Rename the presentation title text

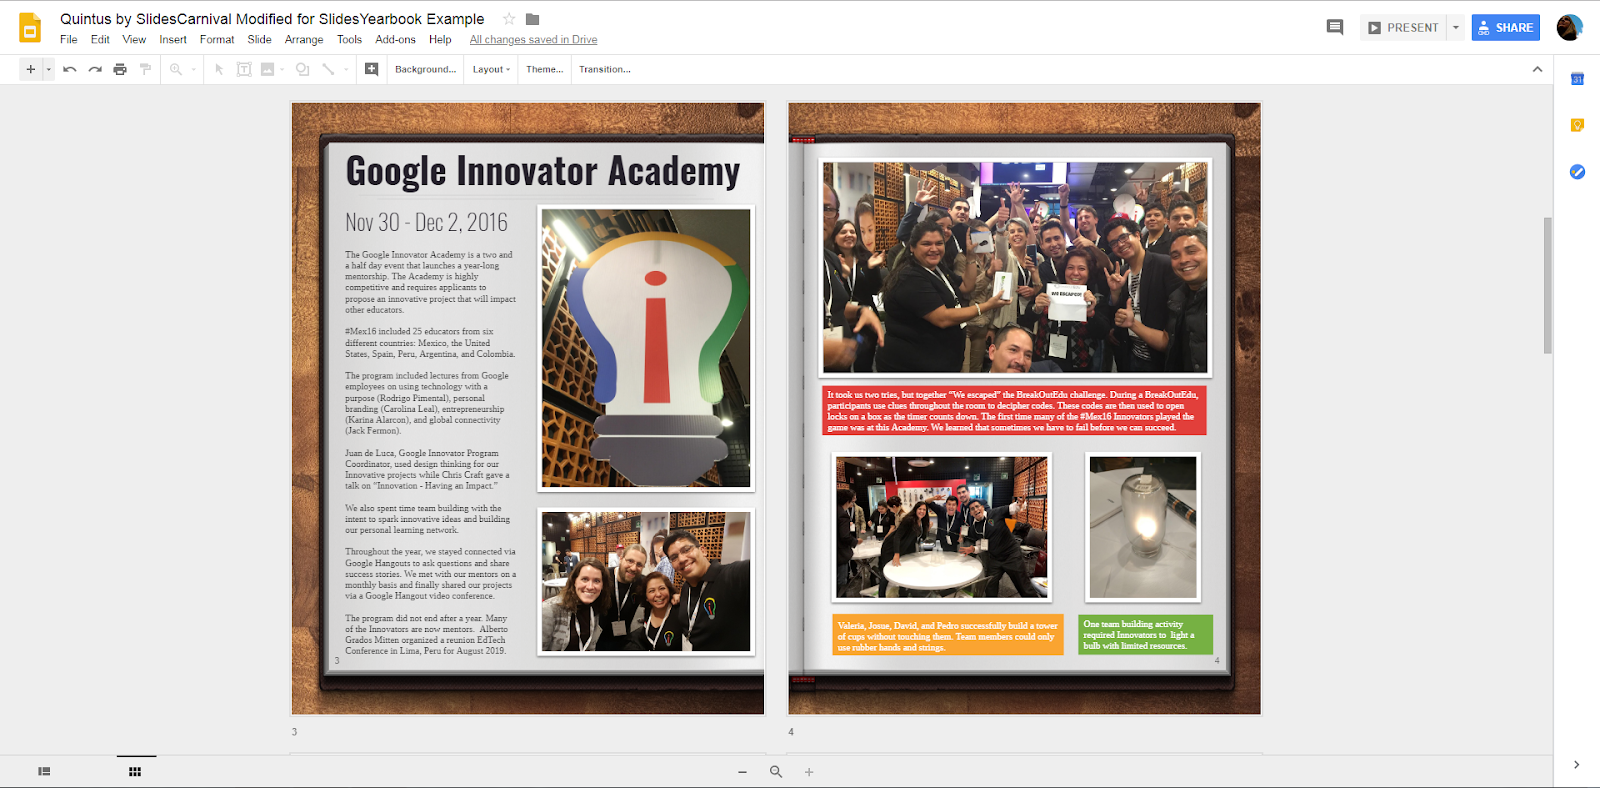click(x=272, y=19)
